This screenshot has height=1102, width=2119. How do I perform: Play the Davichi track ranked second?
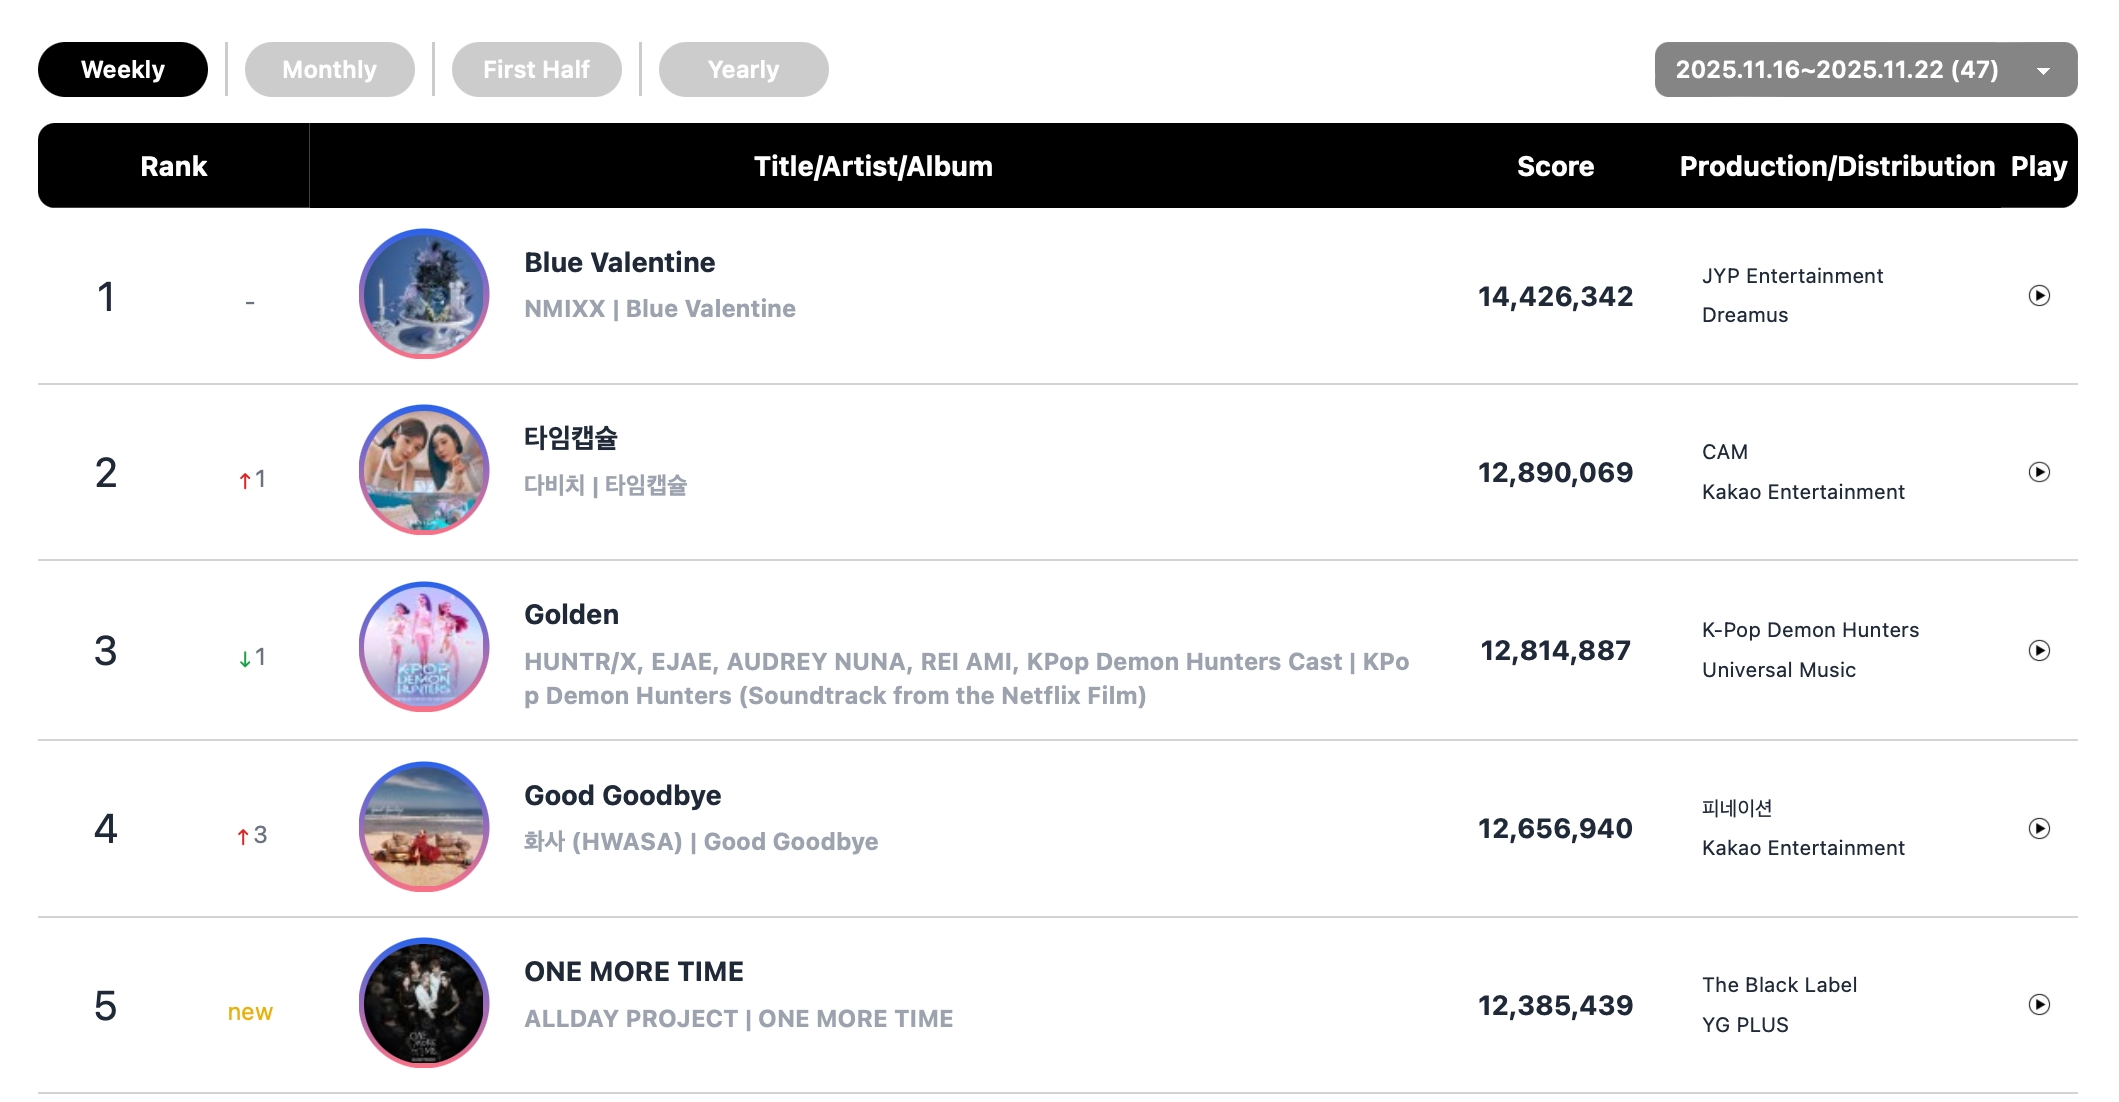(x=2039, y=472)
